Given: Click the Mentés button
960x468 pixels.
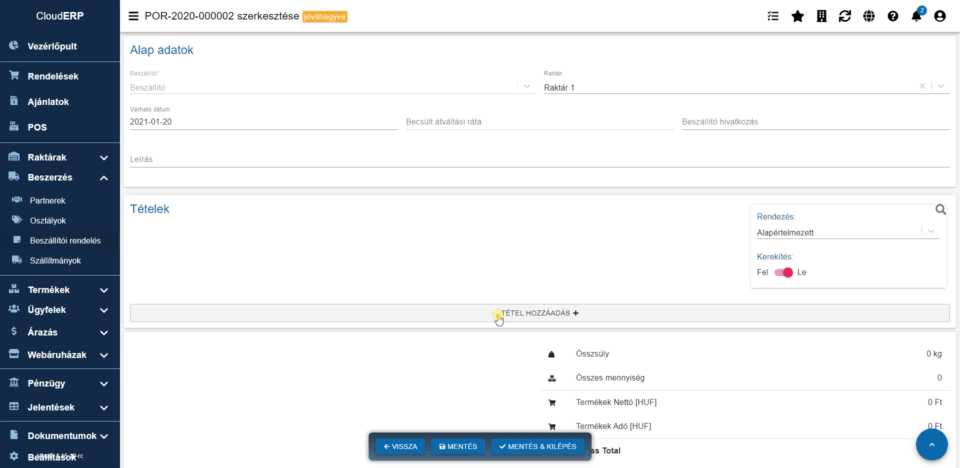Looking at the screenshot, I should [458, 447].
